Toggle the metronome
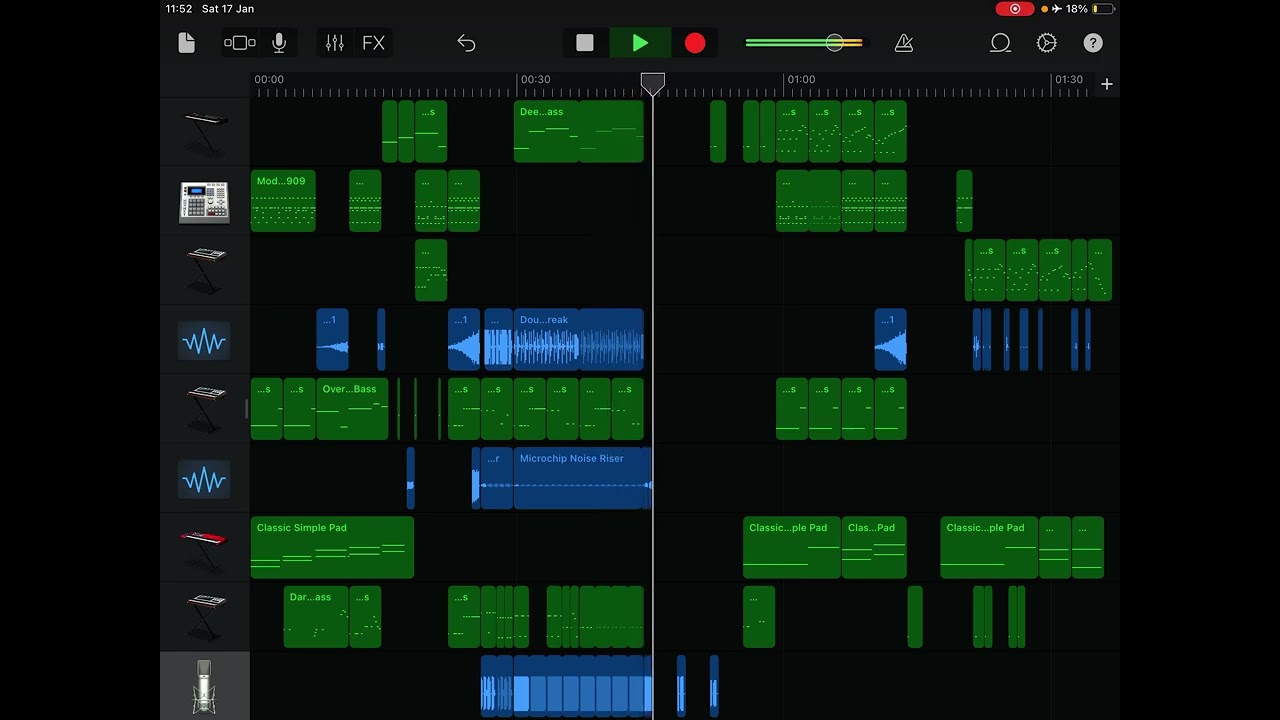Screen dimensions: 1280x720 pos(904,43)
